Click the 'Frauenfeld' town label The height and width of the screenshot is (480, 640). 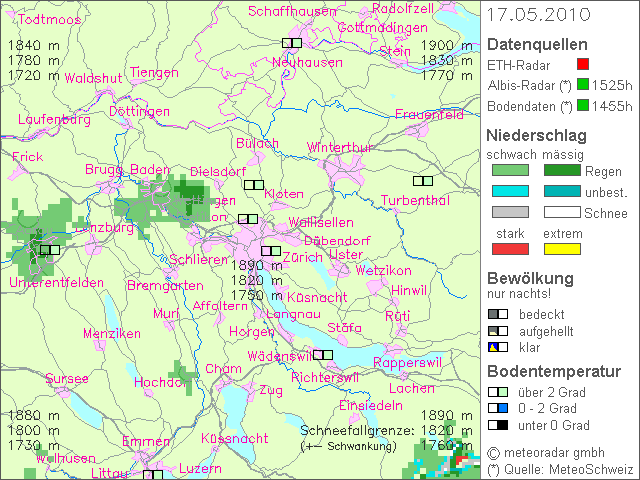[429, 114]
